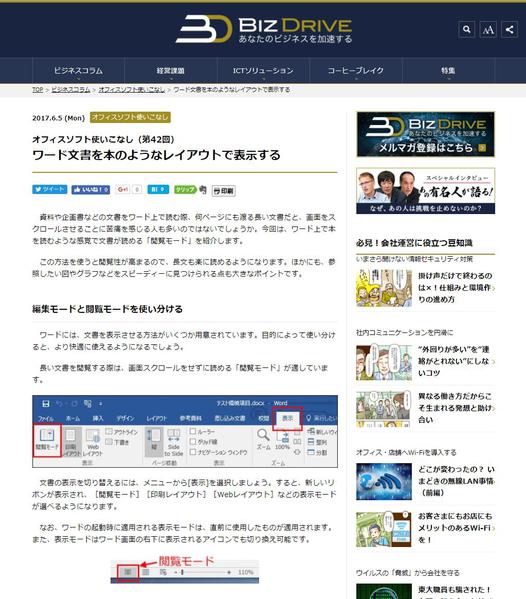Click Wi-Fi globe thumbnail beside 無線LAN article

(384, 482)
